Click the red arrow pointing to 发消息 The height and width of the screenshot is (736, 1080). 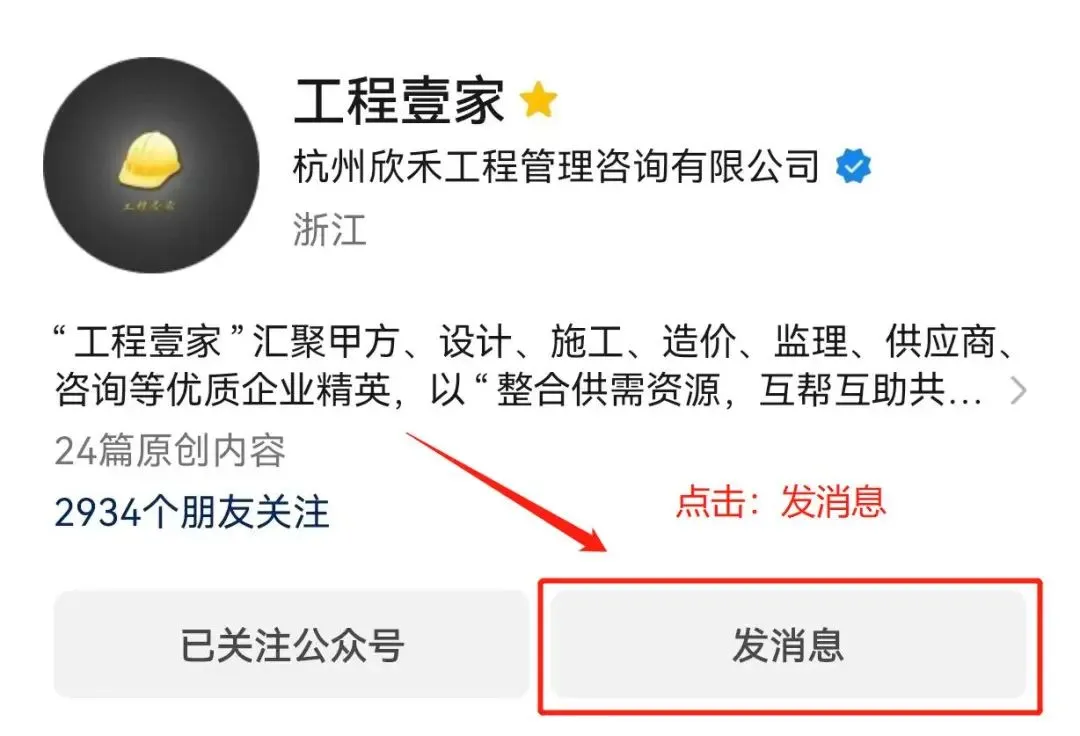506,492
